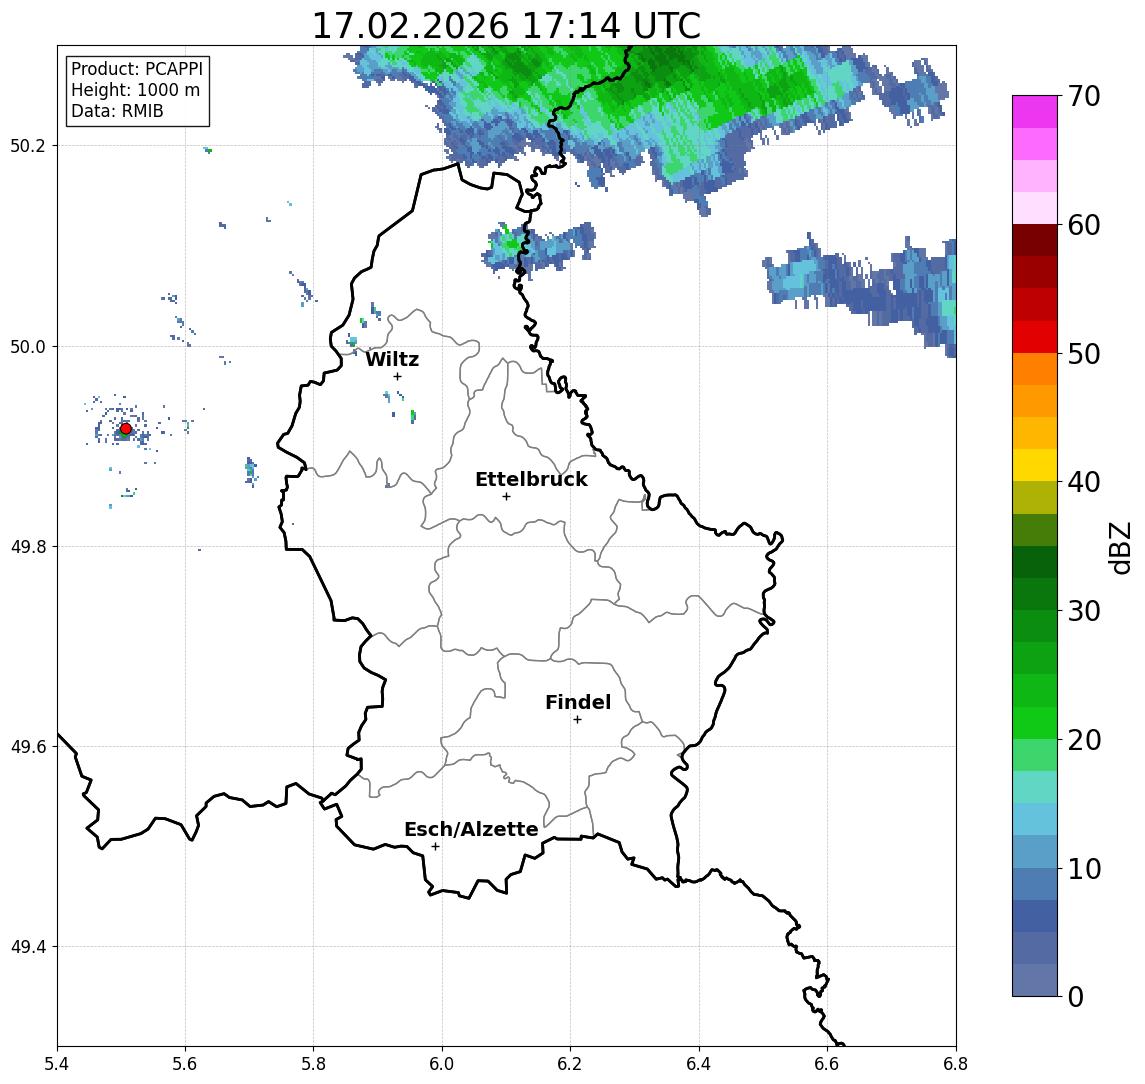The width and height of the screenshot is (1145, 1084).
Task: Click the latitude 50.2 axis label
Action: point(28,145)
